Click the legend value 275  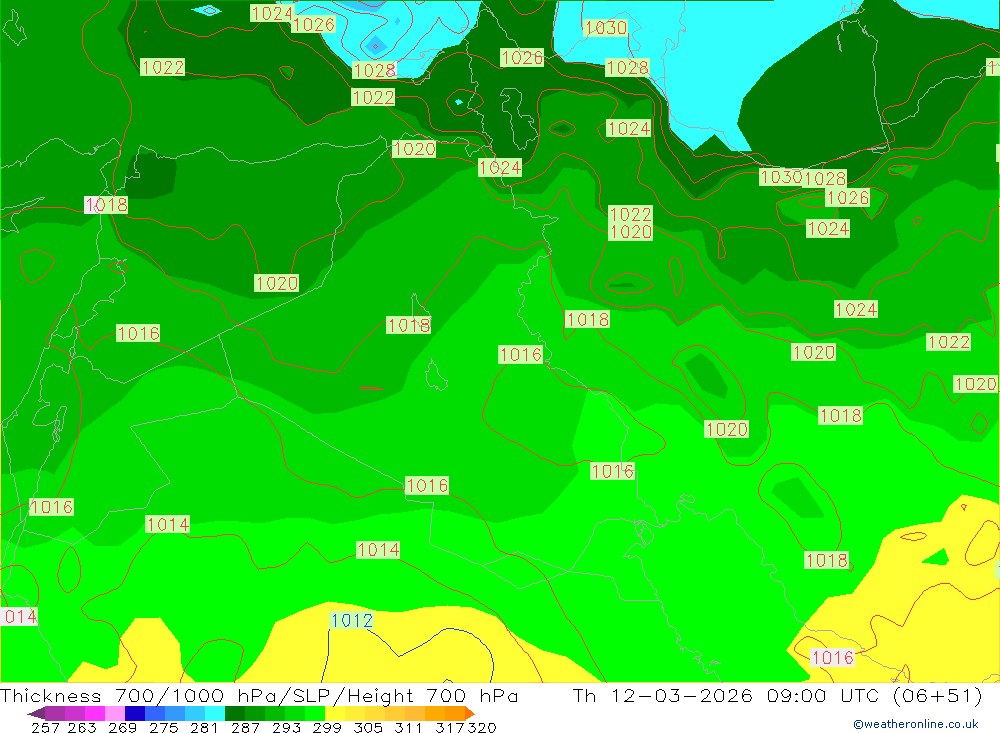coord(163,727)
